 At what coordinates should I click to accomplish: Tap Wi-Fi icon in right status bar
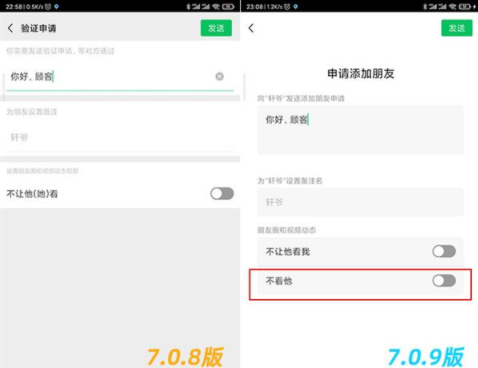click(453, 6)
